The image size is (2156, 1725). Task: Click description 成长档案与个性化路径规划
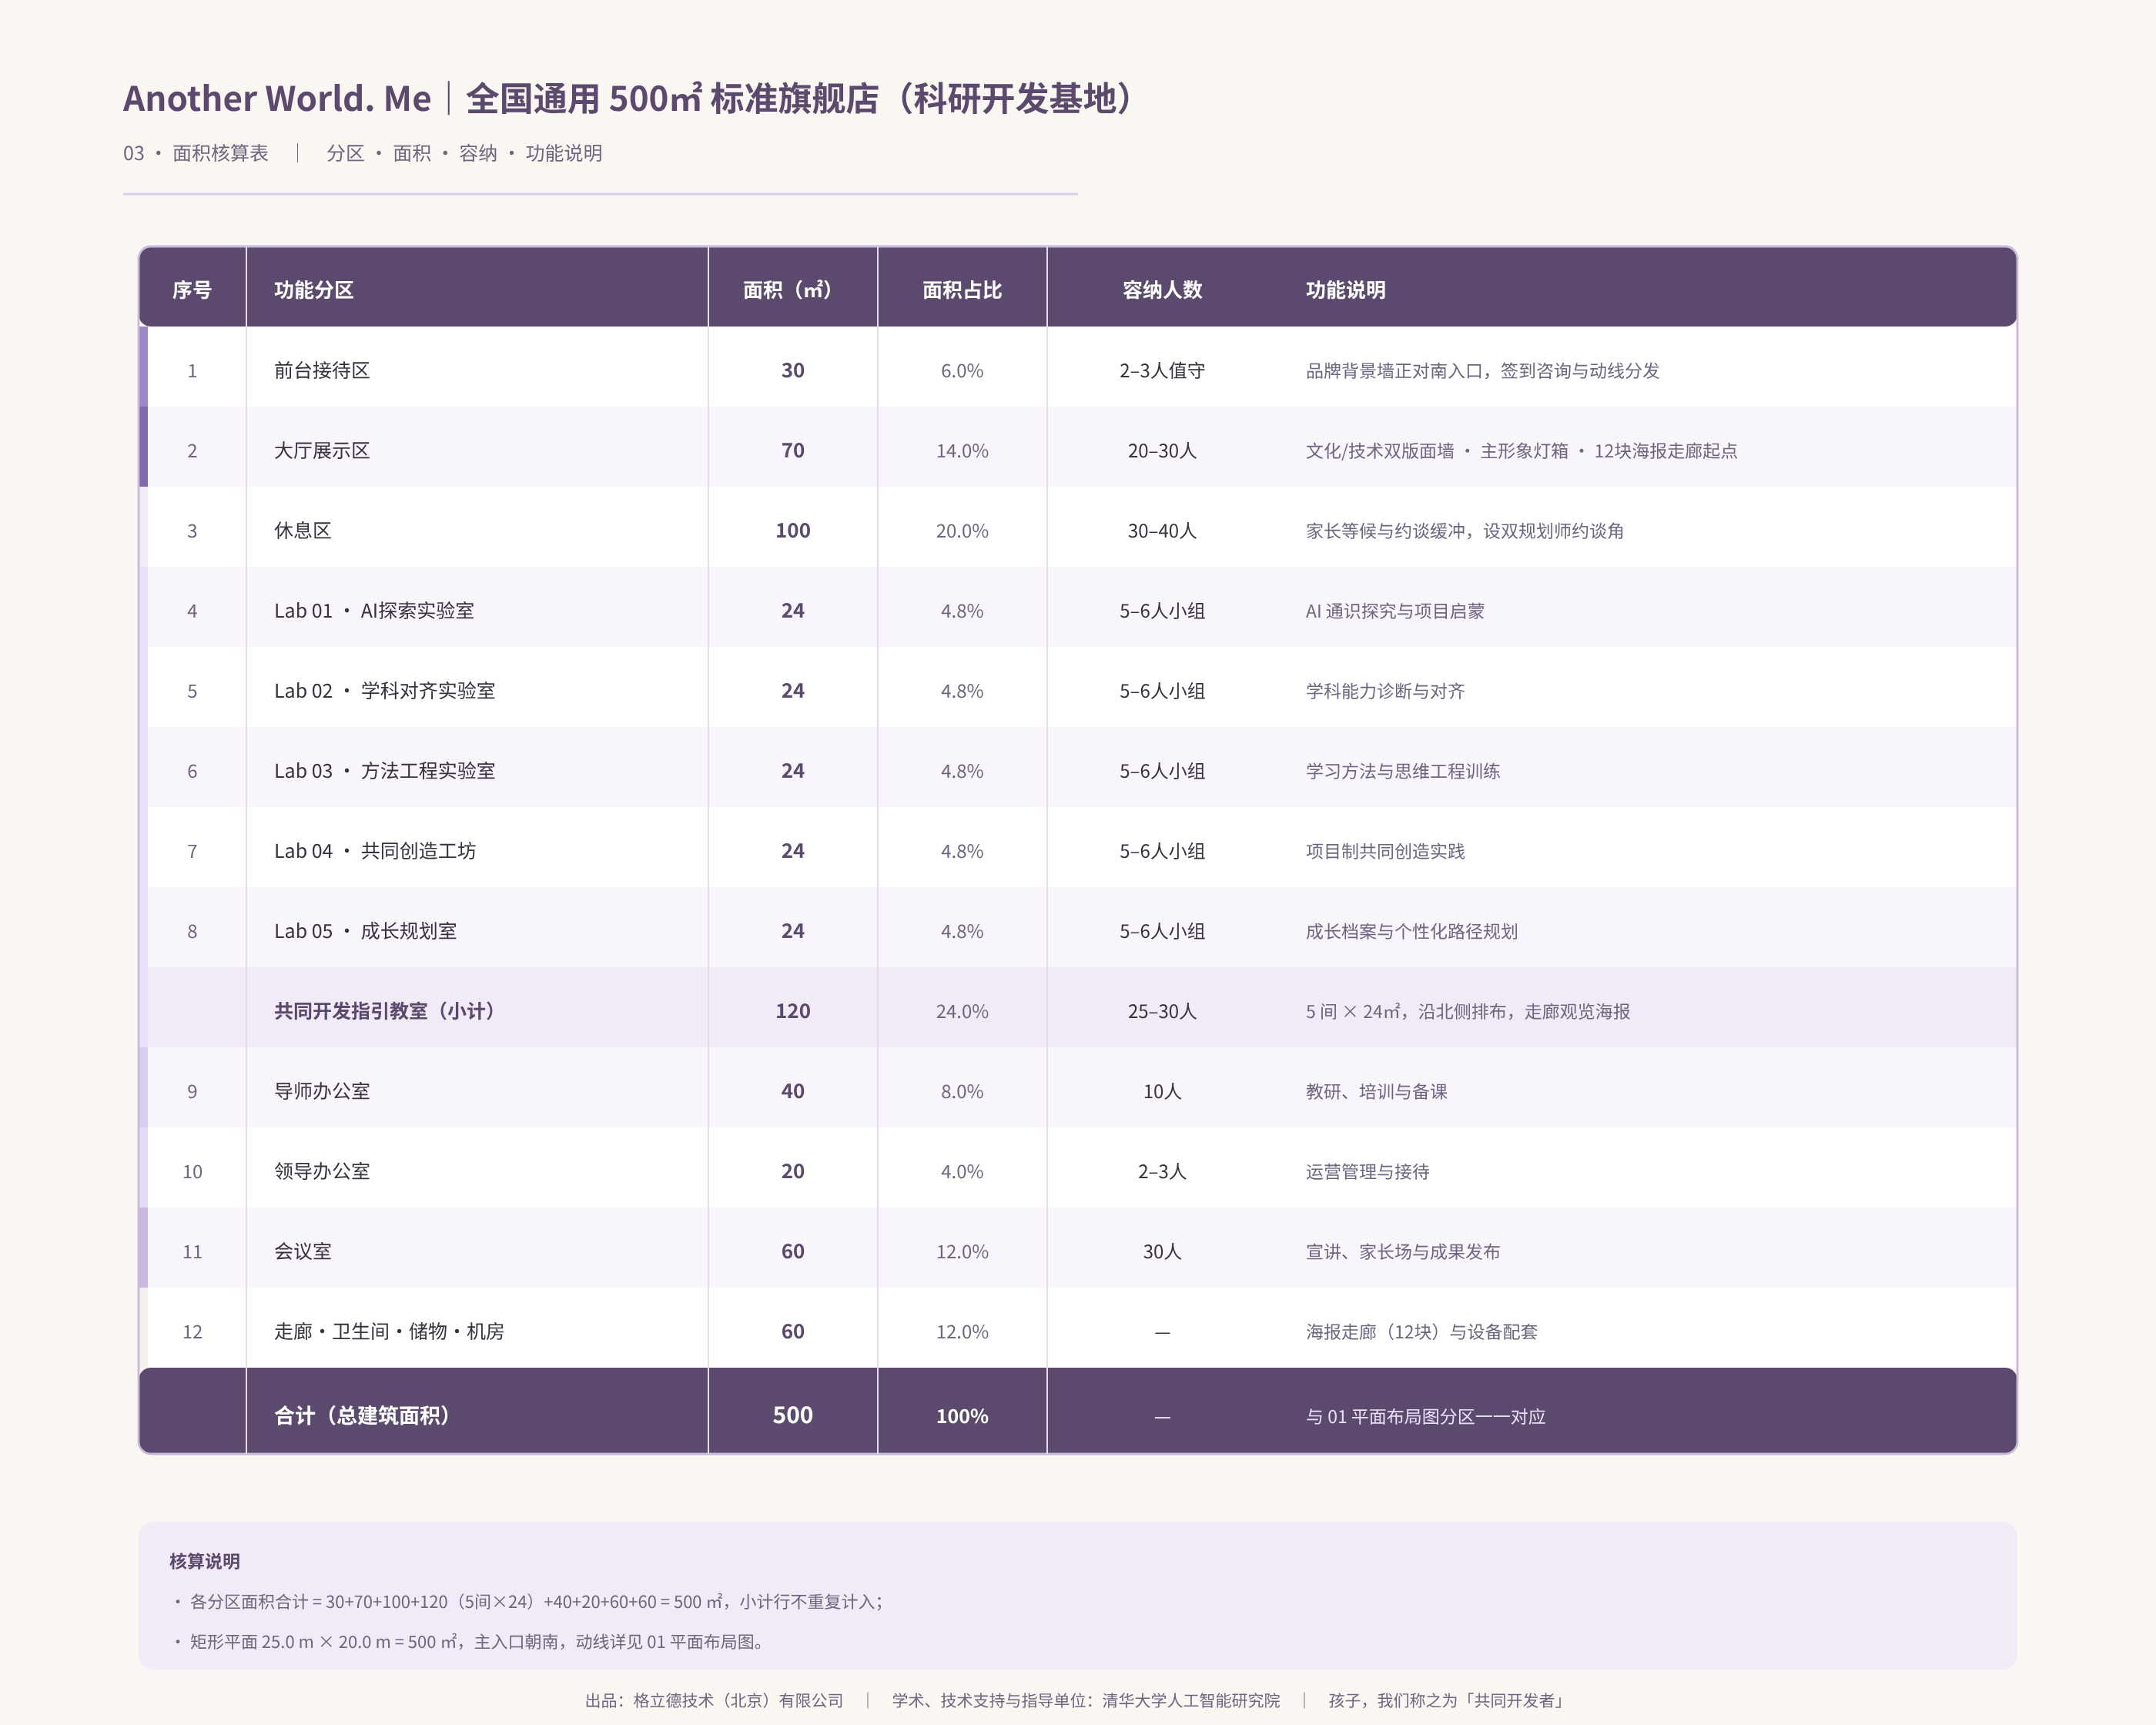(x=1412, y=930)
